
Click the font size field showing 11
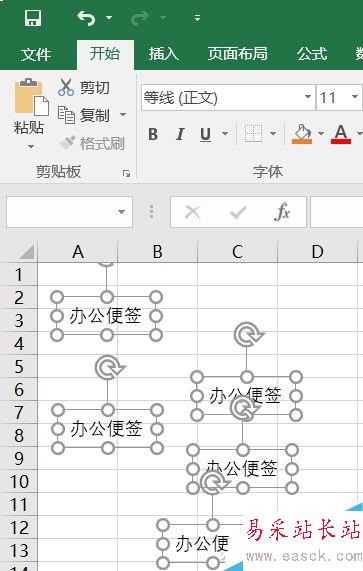tap(333, 98)
